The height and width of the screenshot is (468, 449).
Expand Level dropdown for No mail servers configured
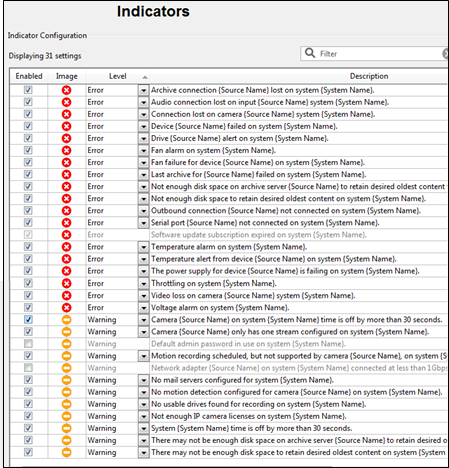[x=143, y=380]
